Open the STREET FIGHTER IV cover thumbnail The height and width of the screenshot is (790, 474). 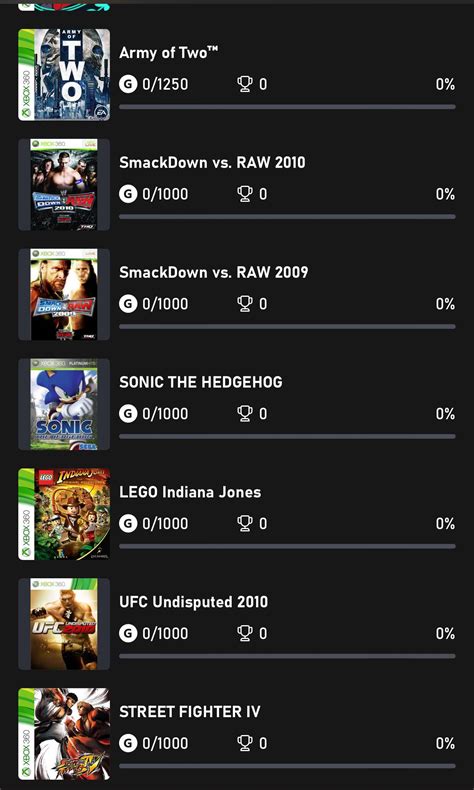(x=64, y=734)
